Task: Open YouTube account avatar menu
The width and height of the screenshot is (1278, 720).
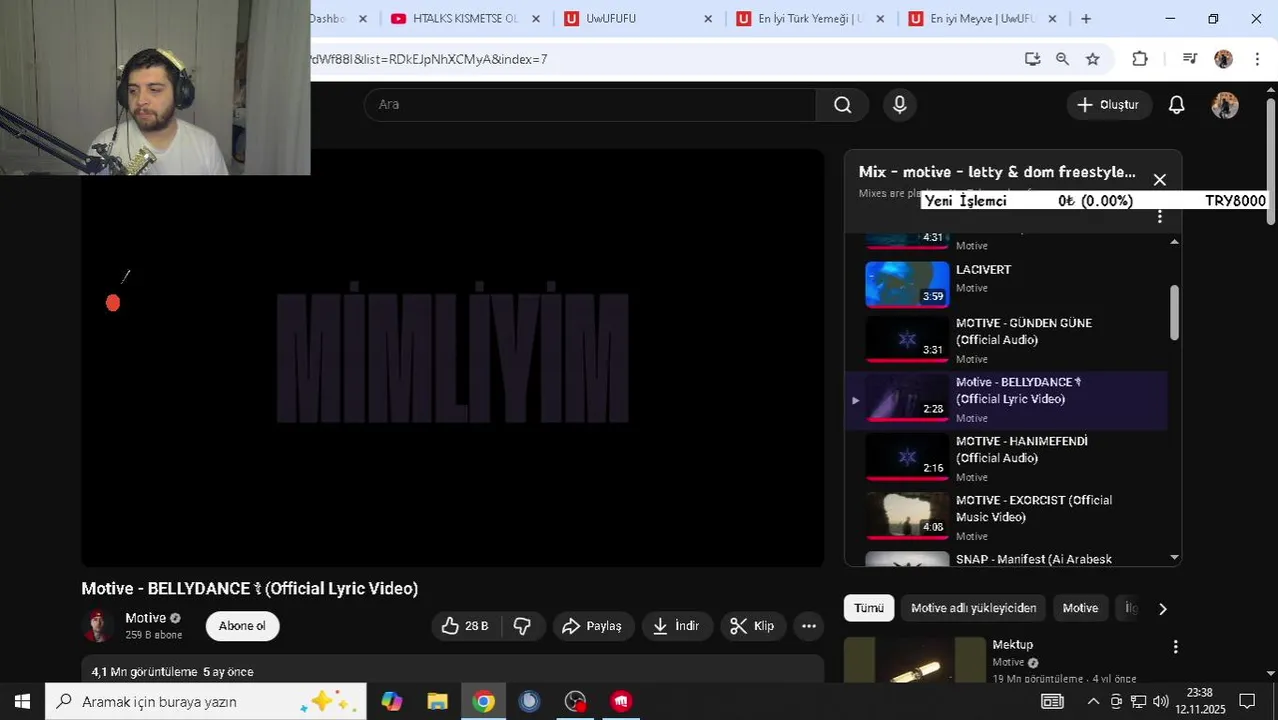Action: point(1225,105)
